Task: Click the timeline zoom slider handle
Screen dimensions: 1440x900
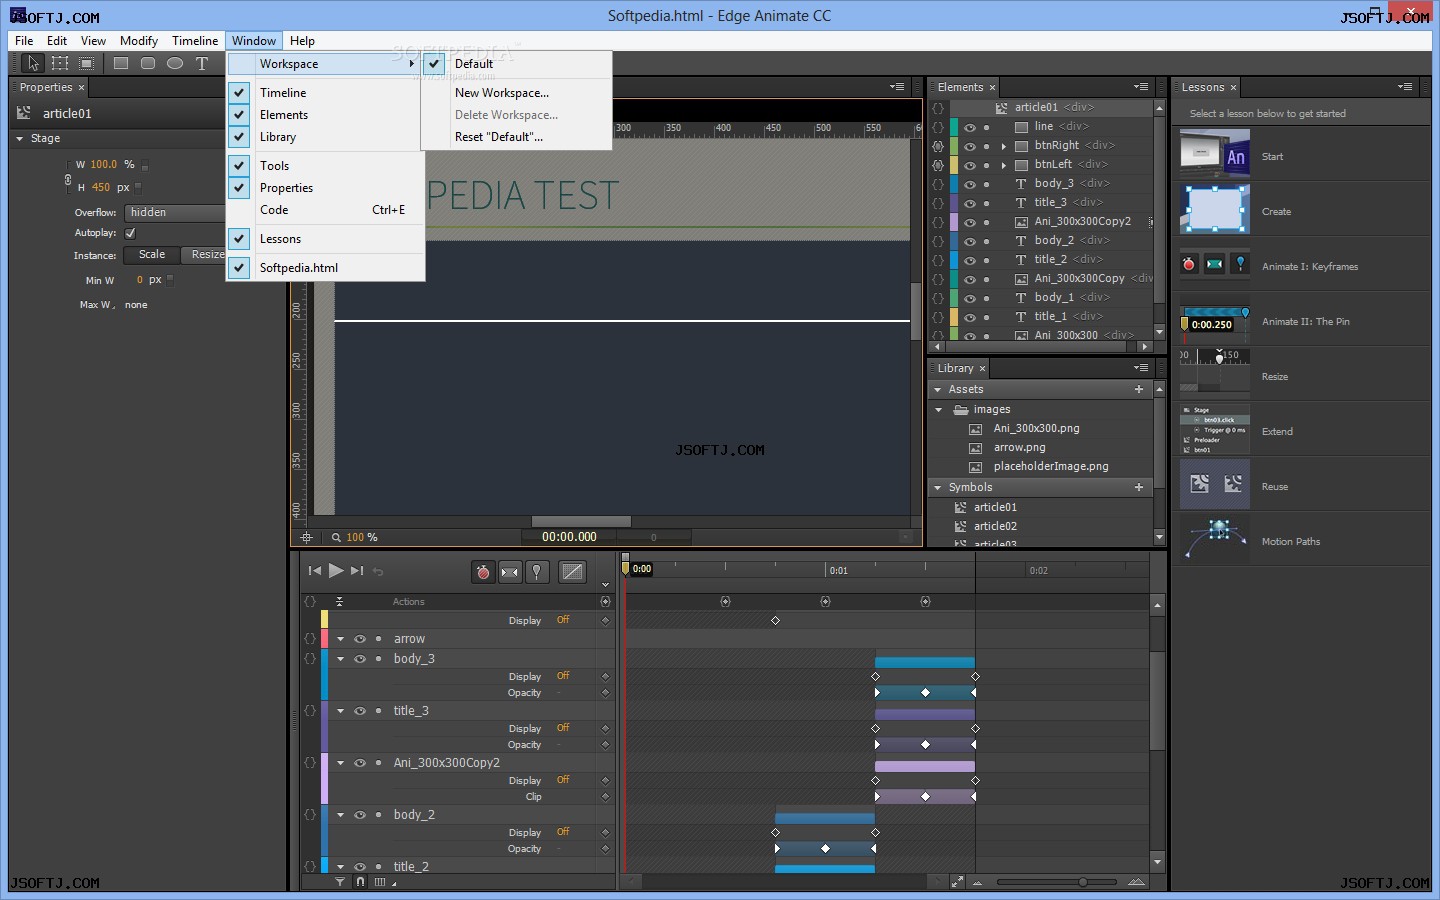Action: (1082, 882)
